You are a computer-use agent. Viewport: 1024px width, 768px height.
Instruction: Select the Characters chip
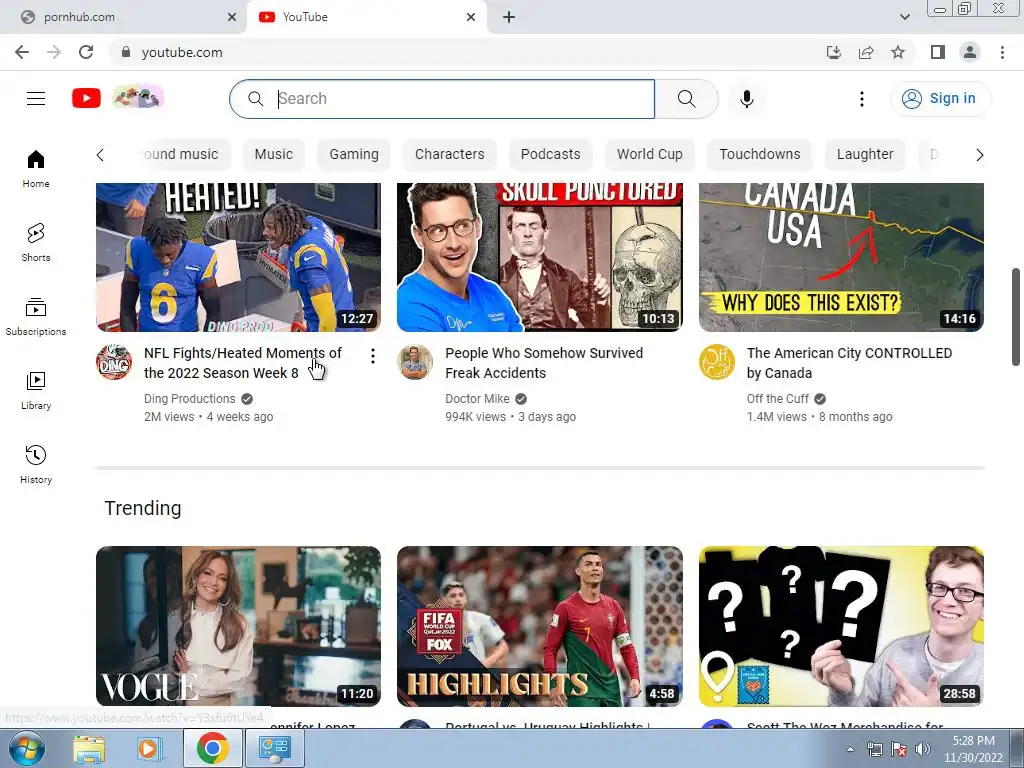tap(449, 154)
